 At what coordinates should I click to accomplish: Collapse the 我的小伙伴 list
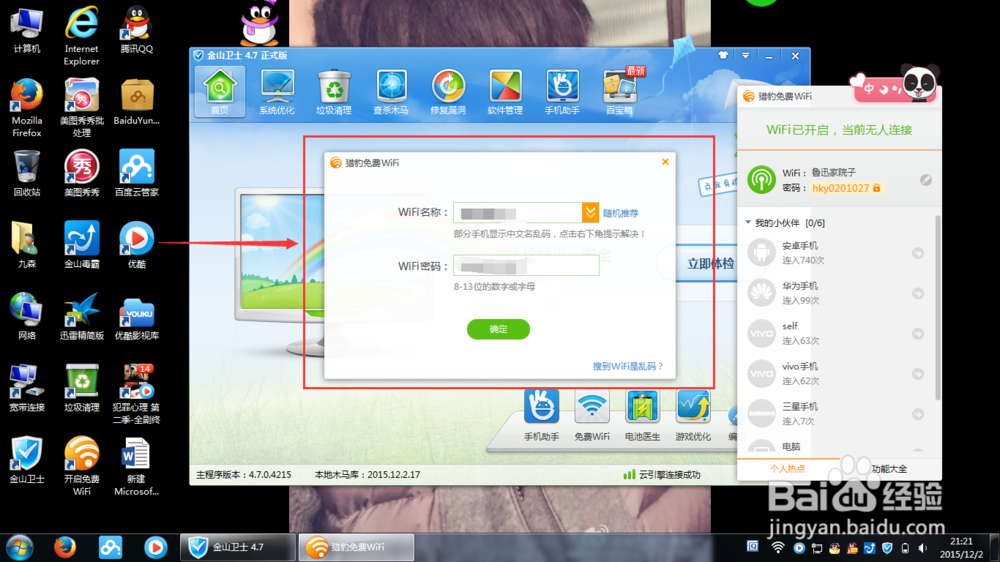tap(748, 223)
